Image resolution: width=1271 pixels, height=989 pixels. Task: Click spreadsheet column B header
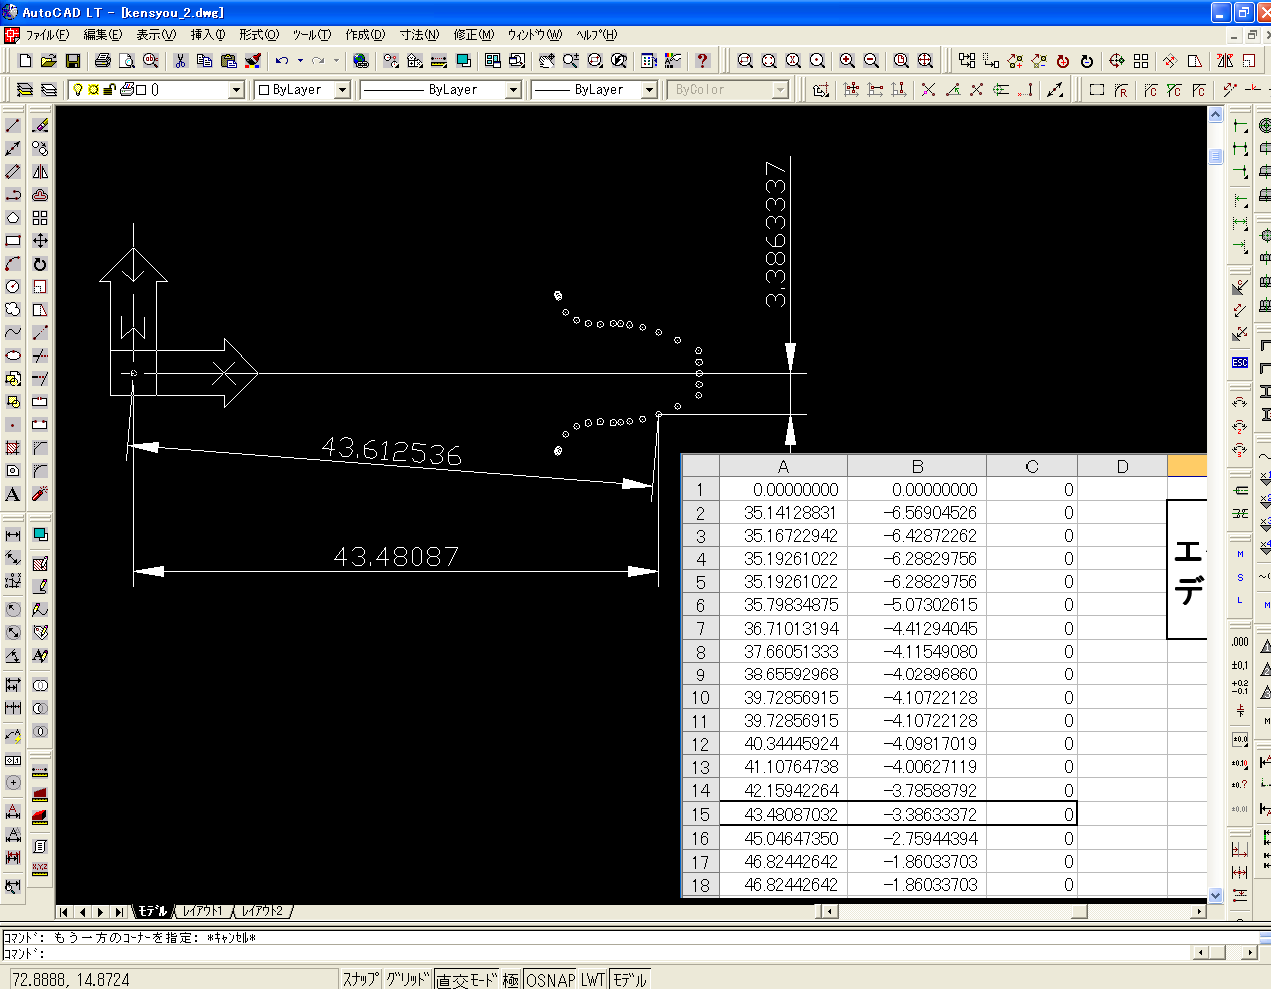(917, 466)
